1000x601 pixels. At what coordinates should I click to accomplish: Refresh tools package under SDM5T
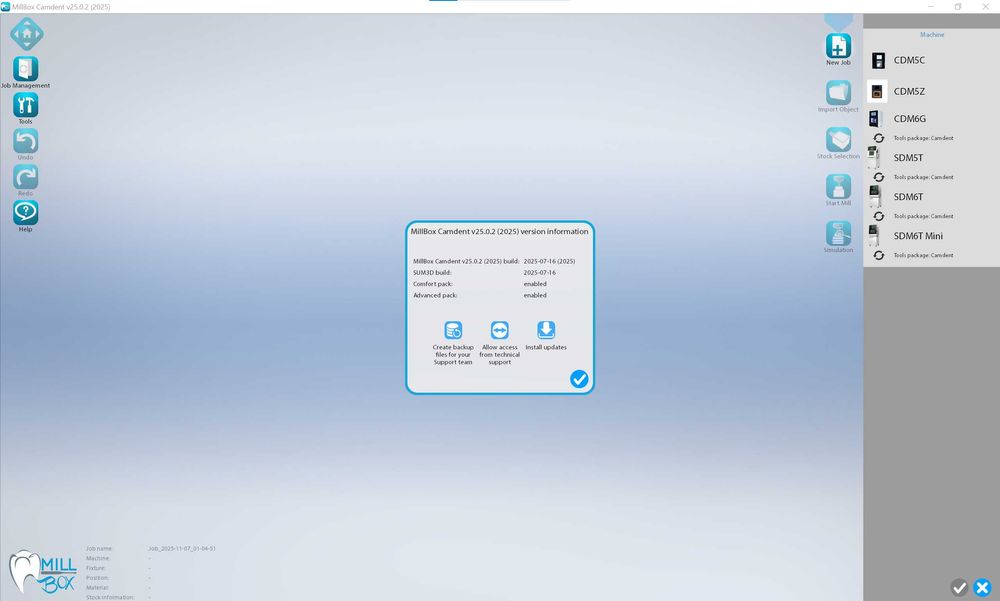coord(879,177)
